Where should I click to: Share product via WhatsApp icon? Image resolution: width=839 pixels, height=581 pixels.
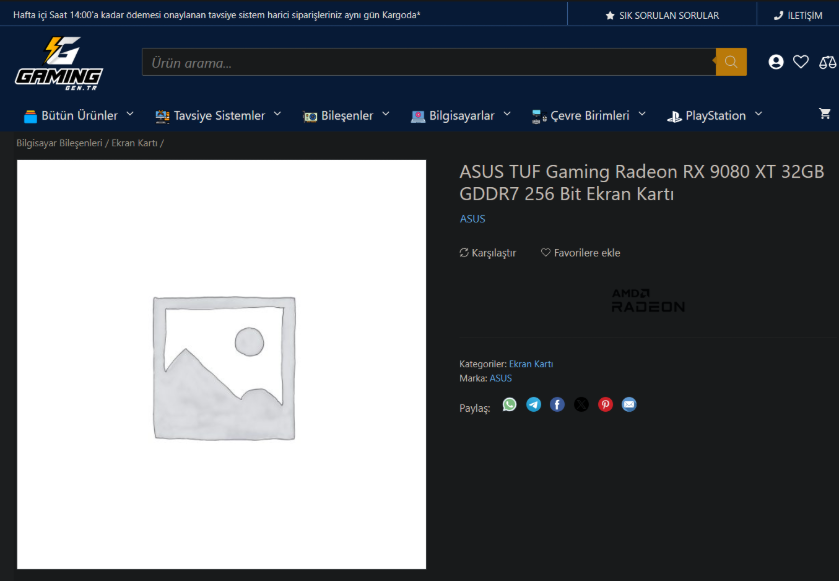[509, 404]
